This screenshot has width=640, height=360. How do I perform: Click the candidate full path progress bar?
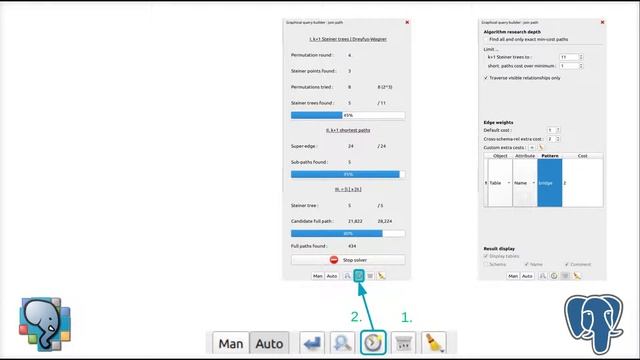point(348,233)
